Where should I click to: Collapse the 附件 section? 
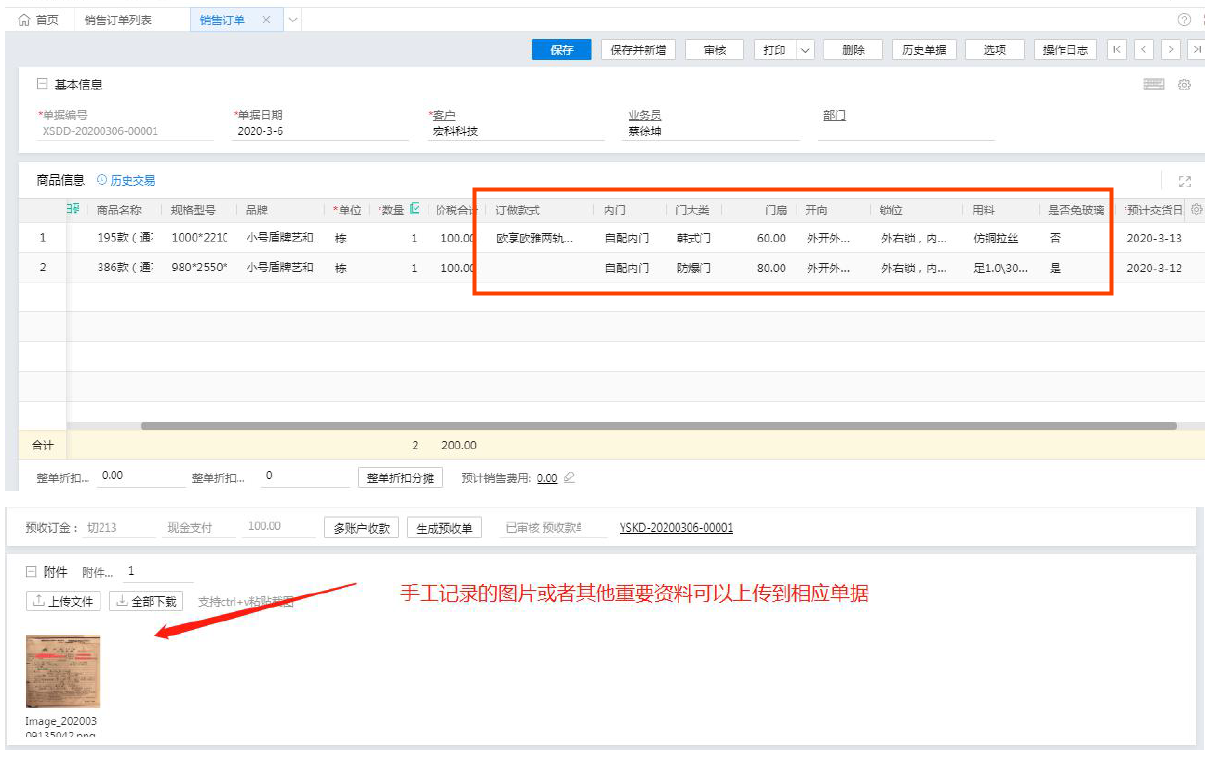[31, 572]
